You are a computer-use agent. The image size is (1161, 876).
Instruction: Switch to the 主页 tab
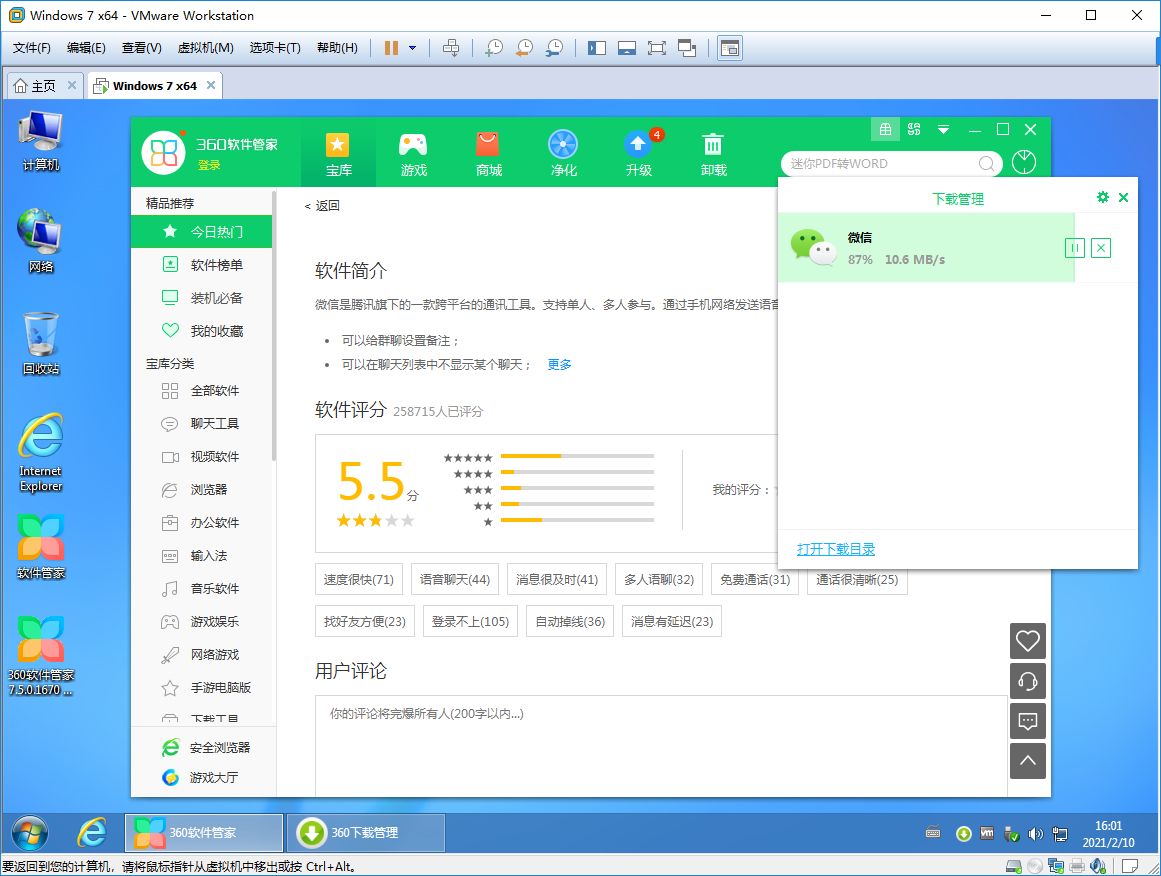36,86
